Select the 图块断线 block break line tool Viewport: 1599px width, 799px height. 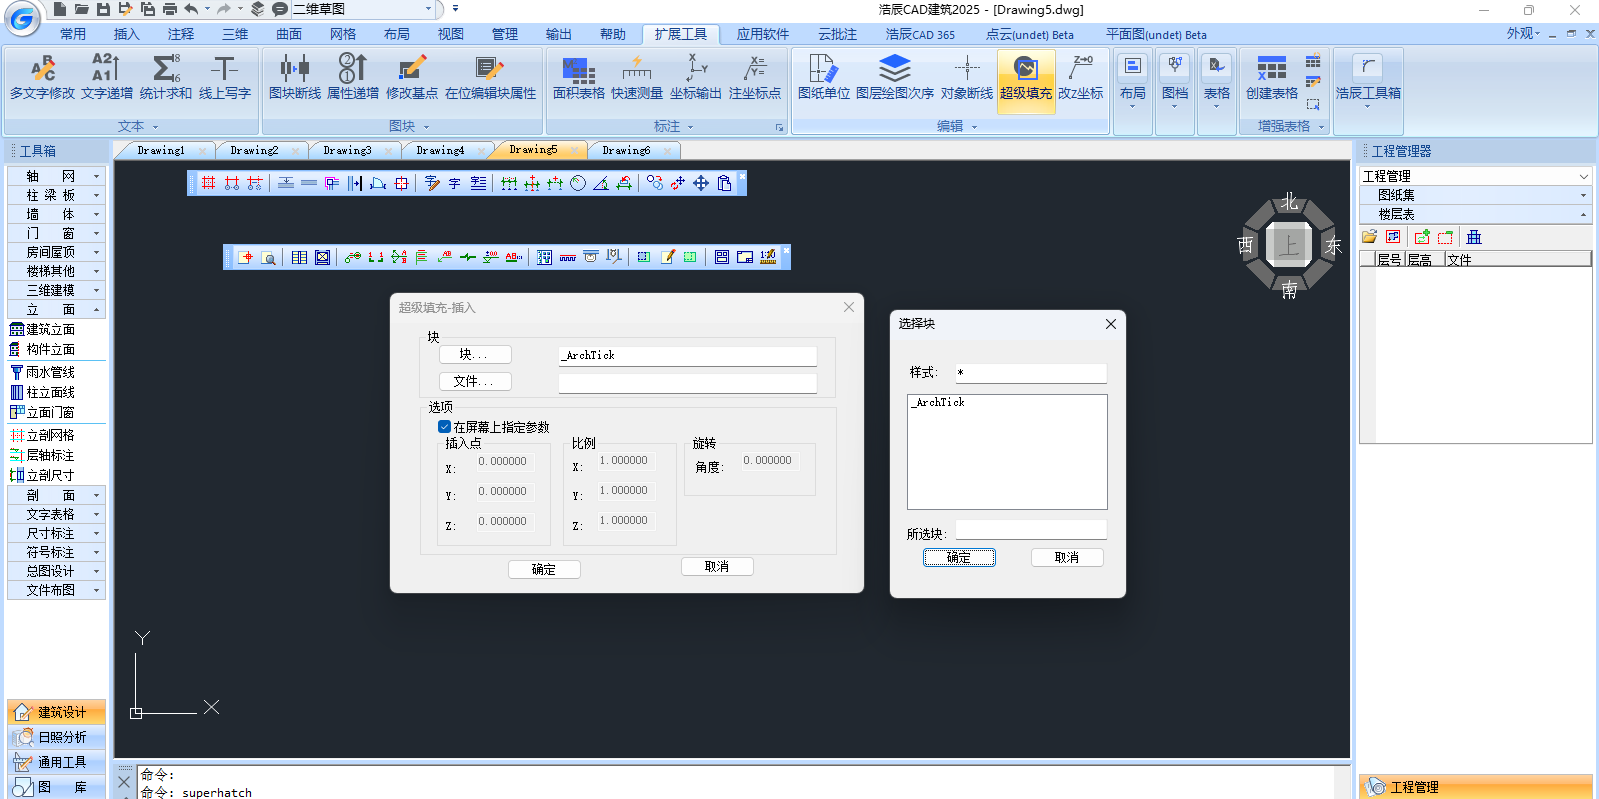(294, 78)
